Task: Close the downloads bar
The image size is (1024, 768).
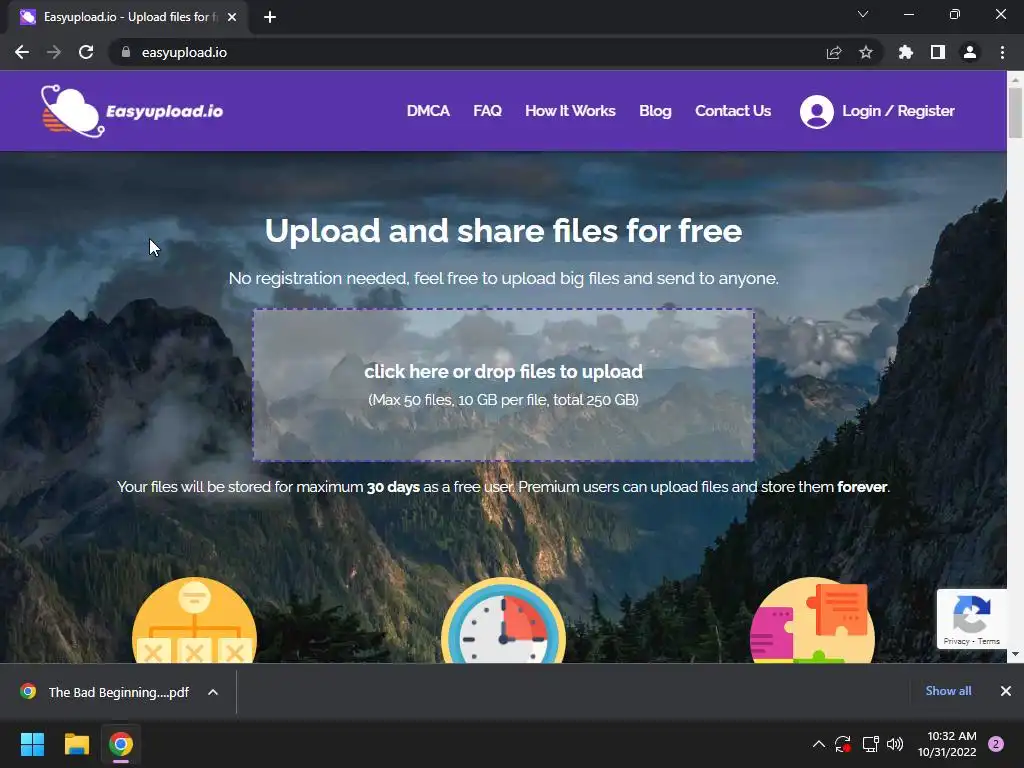Action: click(1006, 691)
